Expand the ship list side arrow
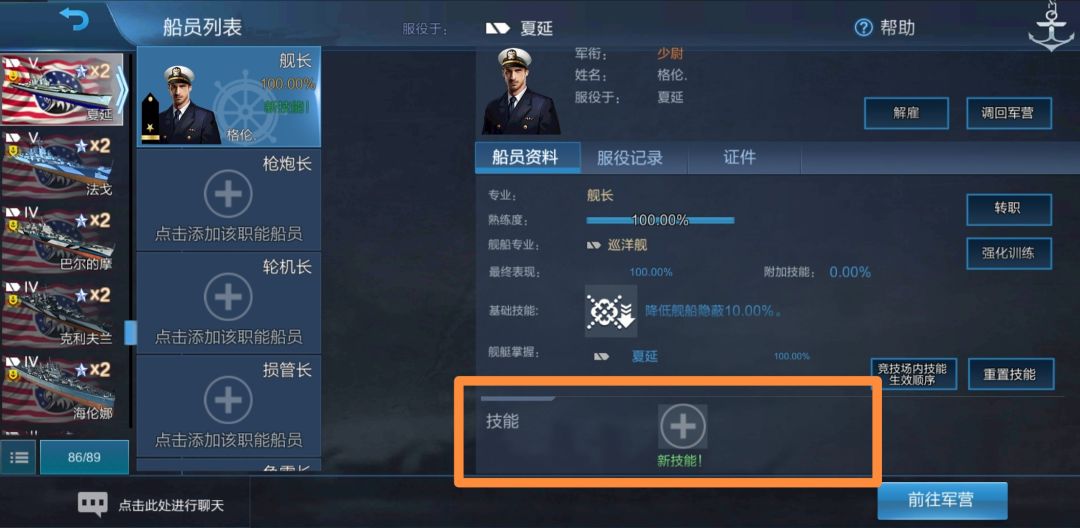 (x=122, y=89)
